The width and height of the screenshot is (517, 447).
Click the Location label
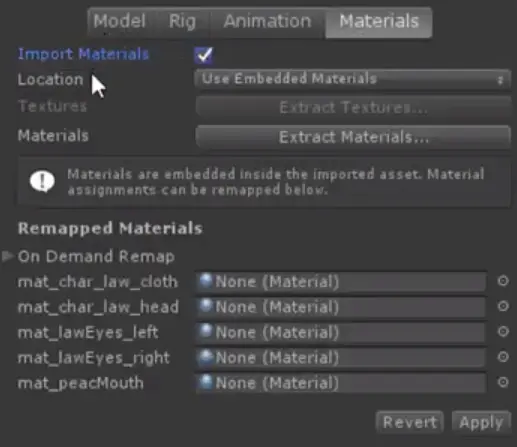click(50, 80)
